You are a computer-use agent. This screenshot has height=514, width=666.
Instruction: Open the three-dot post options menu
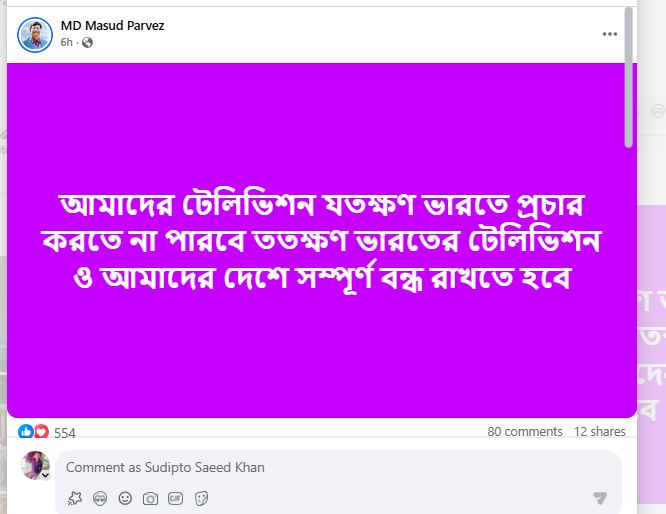(610, 34)
